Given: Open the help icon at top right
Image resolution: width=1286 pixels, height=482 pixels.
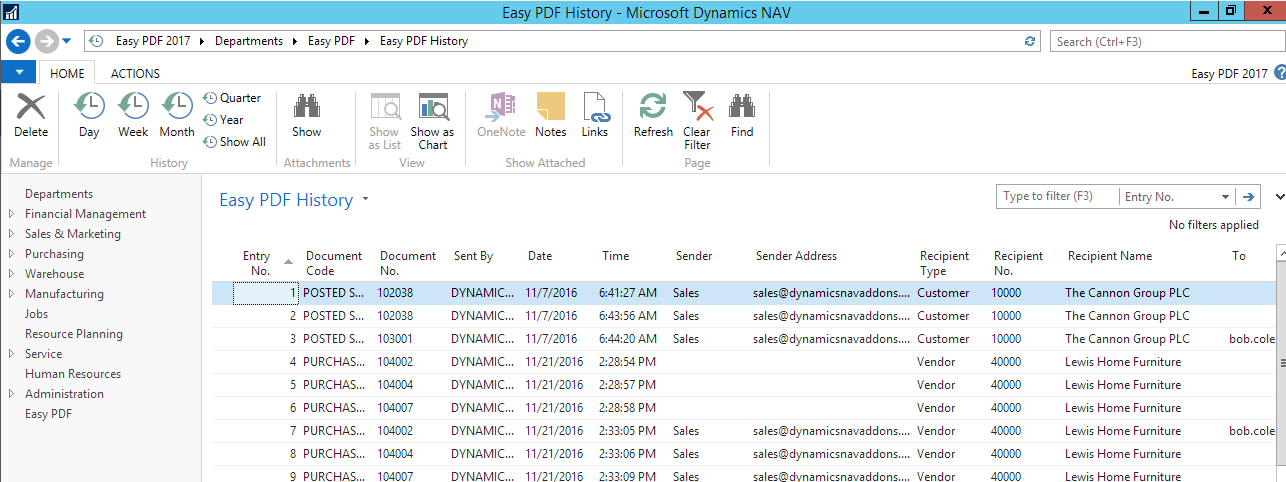Looking at the screenshot, I should point(1279,73).
